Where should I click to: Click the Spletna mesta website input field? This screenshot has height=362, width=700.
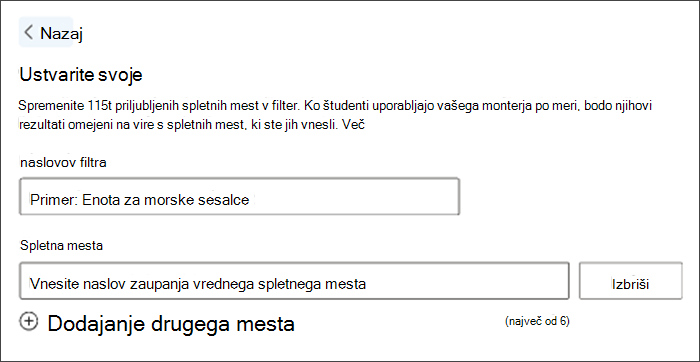point(294,281)
